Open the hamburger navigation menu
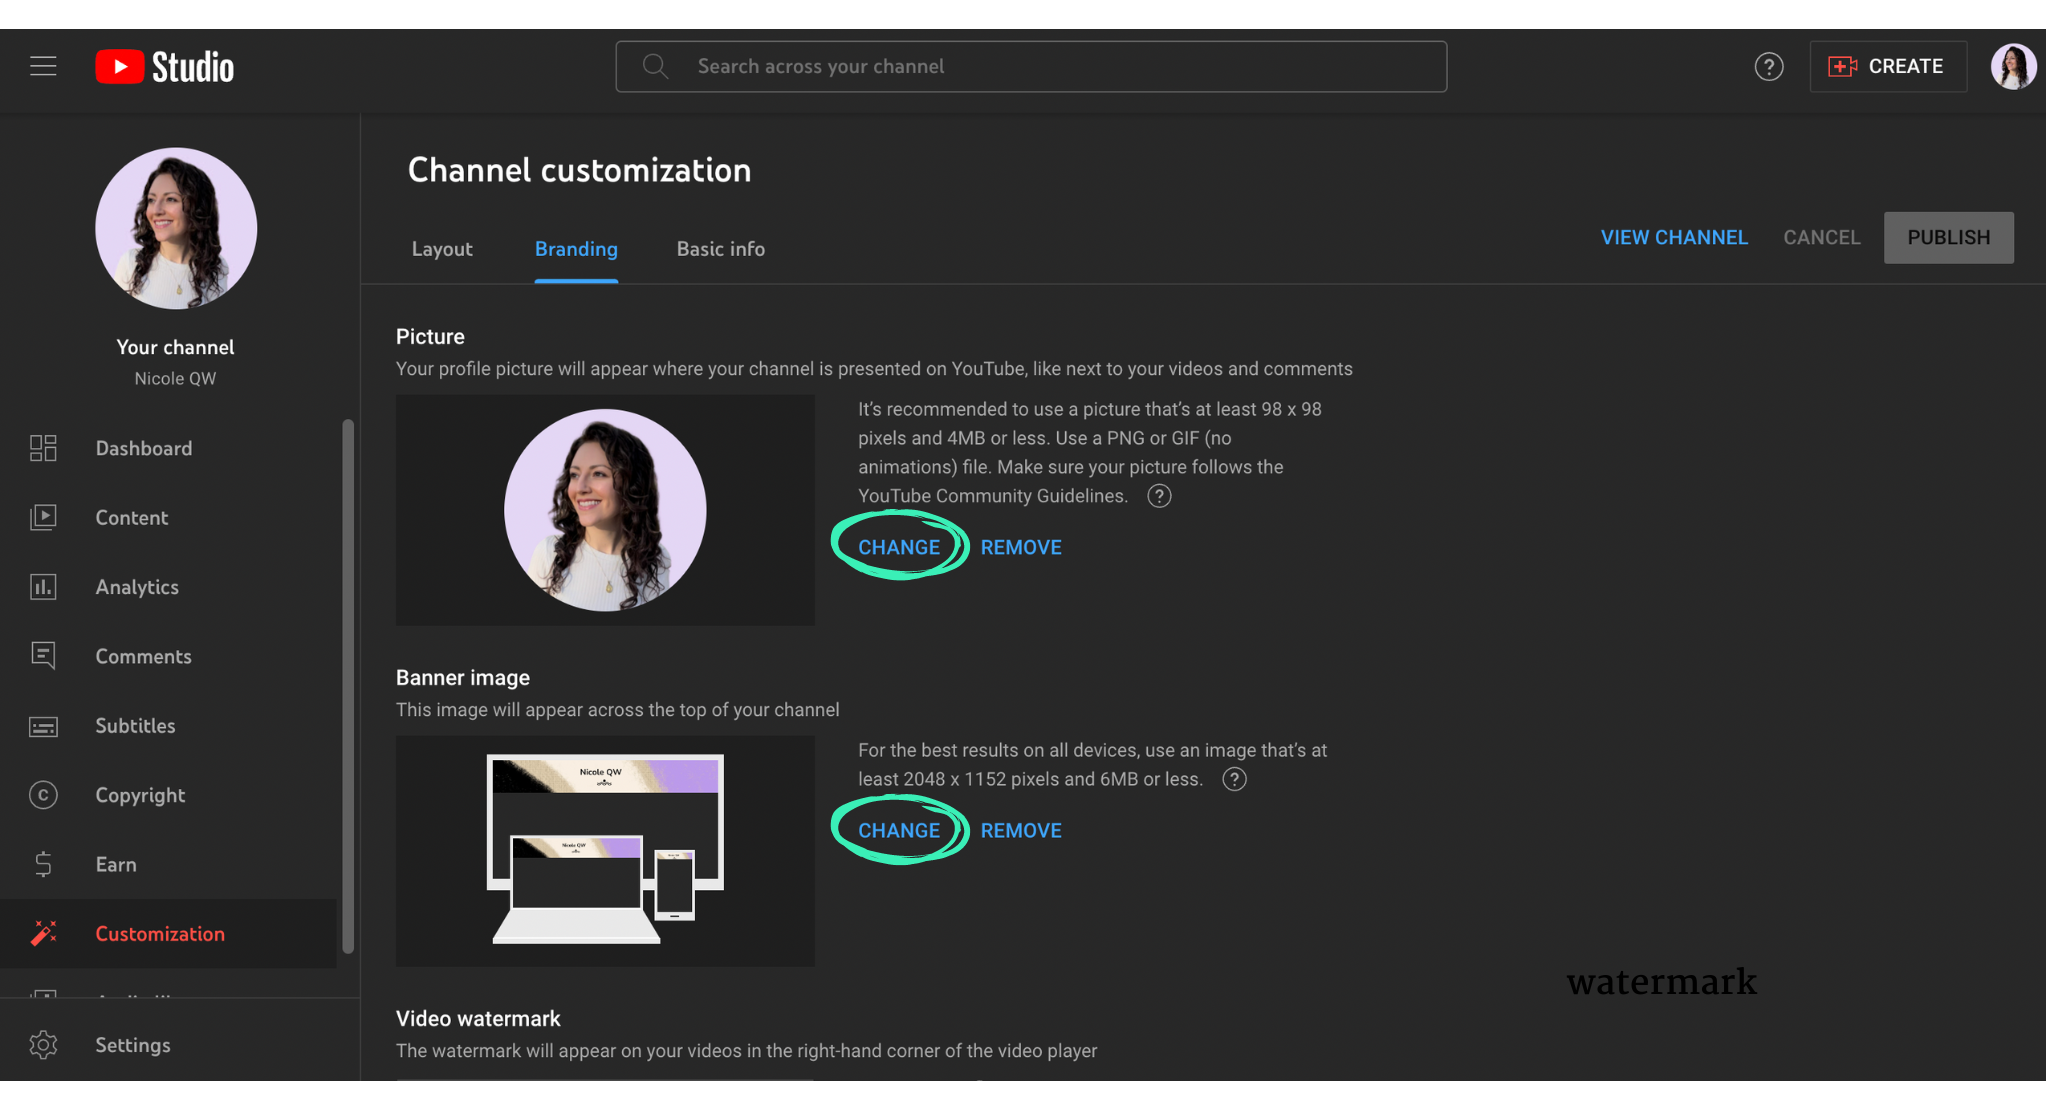The image size is (2046, 1110). 43,66
